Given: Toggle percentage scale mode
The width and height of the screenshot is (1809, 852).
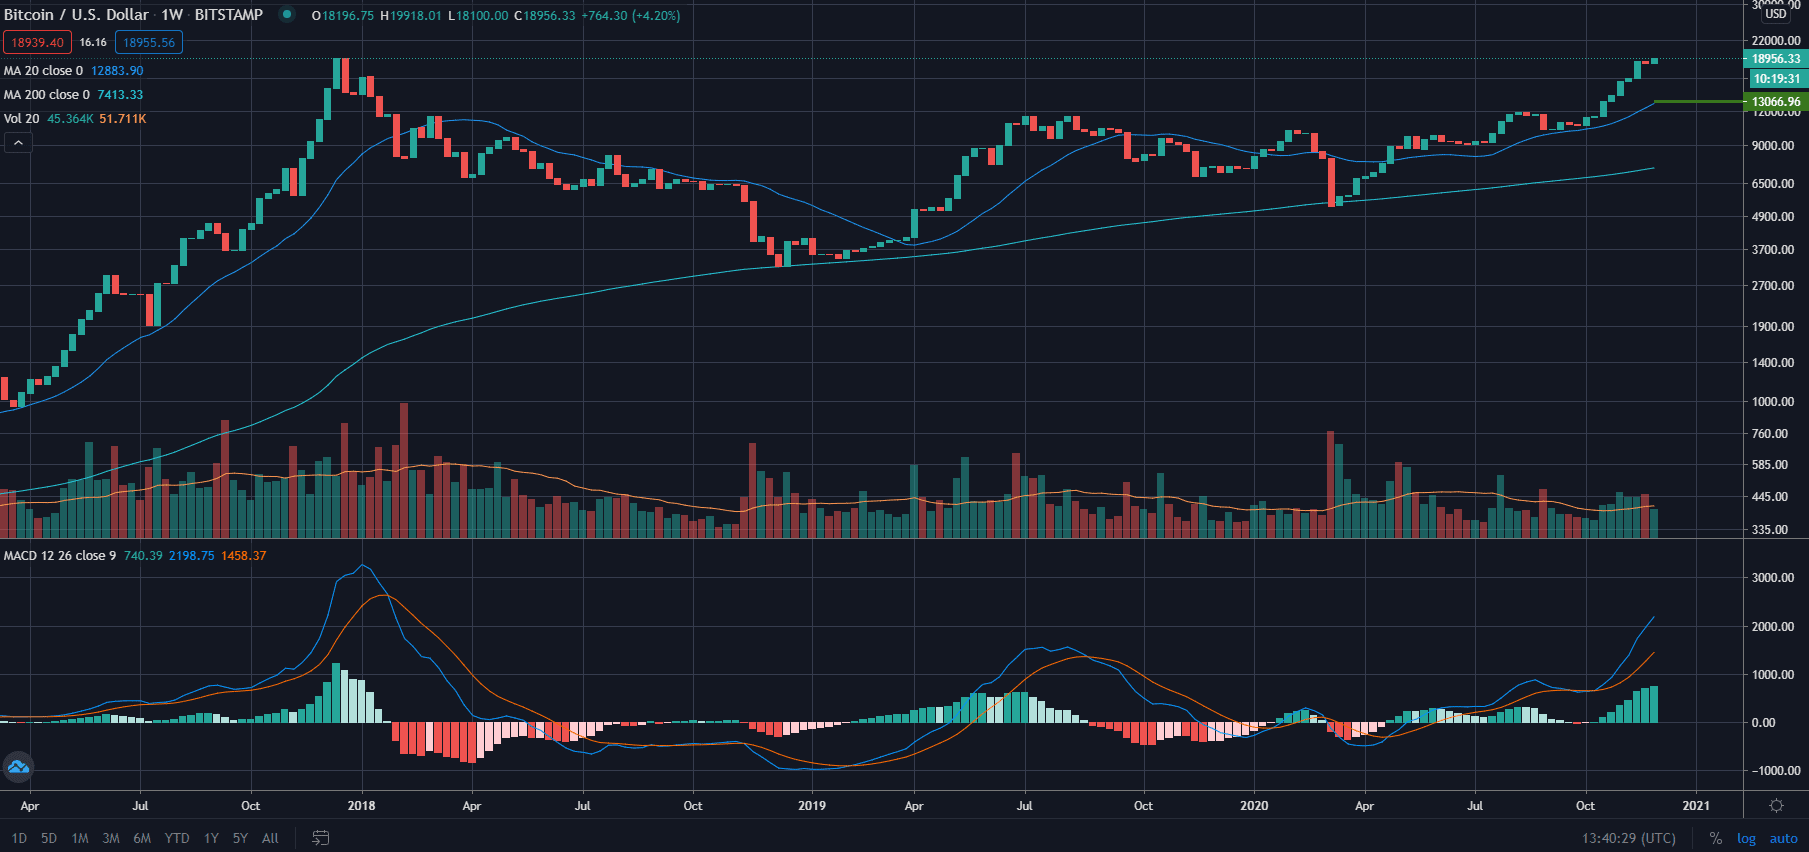Looking at the screenshot, I should coord(1716,838).
